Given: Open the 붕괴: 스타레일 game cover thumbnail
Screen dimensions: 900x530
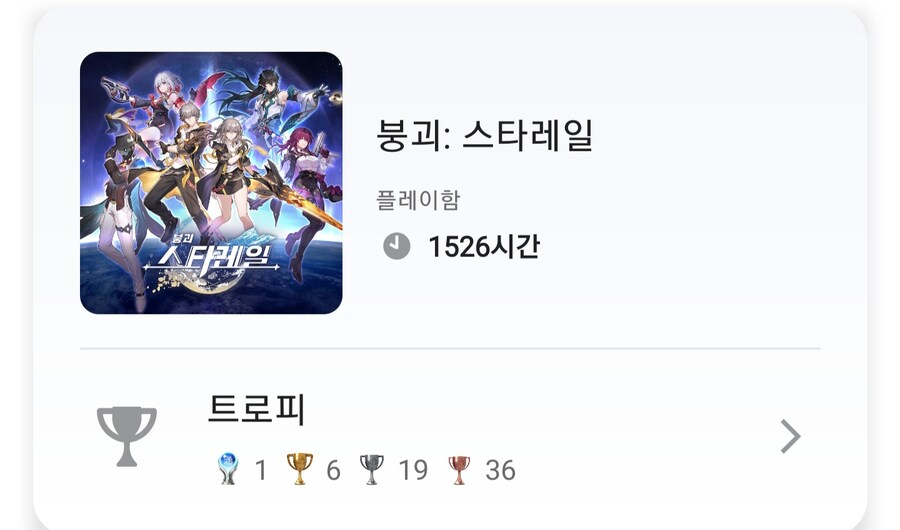Looking at the screenshot, I should [211, 183].
